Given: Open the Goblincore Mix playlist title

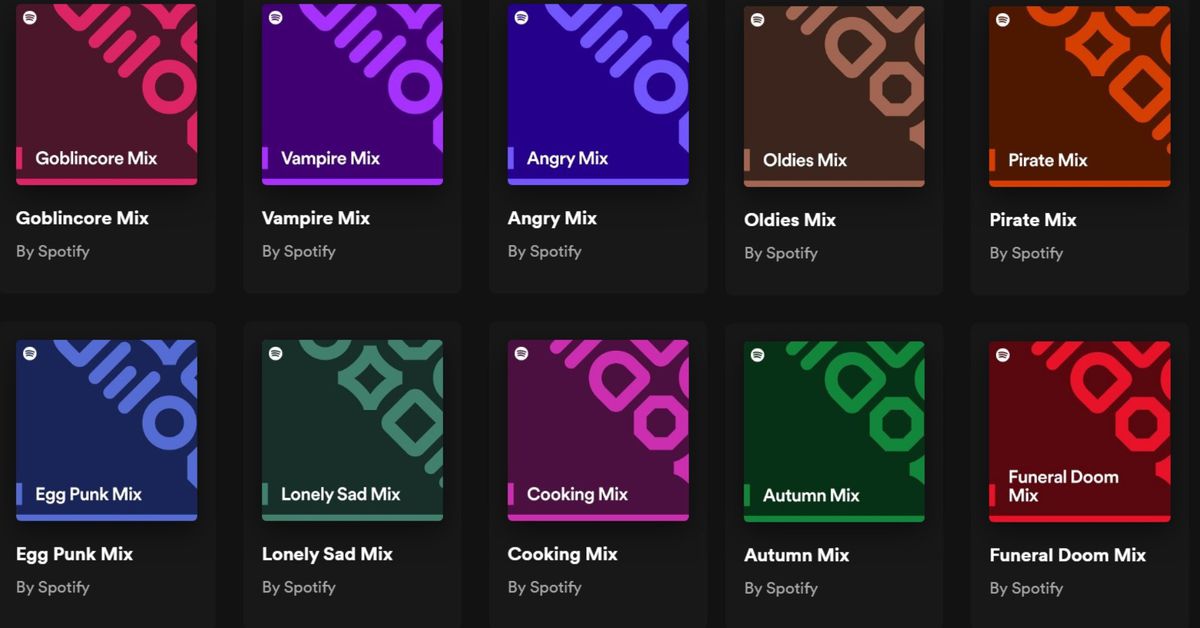Looking at the screenshot, I should [82, 218].
